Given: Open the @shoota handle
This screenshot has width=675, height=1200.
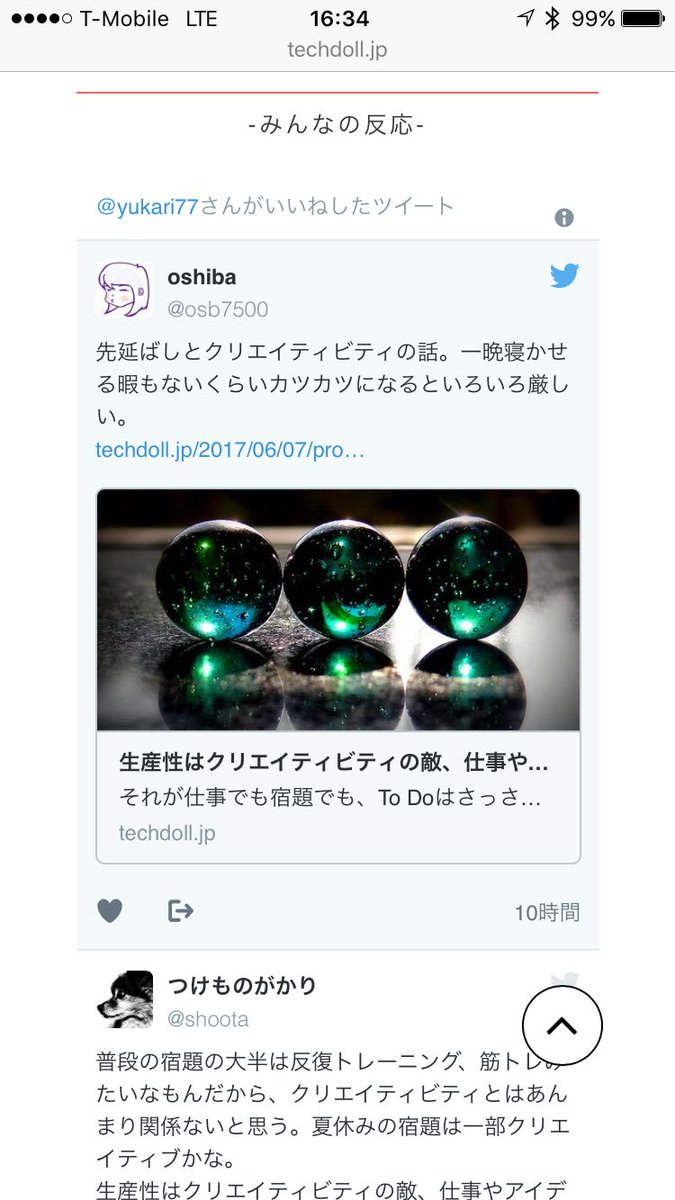Looking at the screenshot, I should [x=208, y=1019].
